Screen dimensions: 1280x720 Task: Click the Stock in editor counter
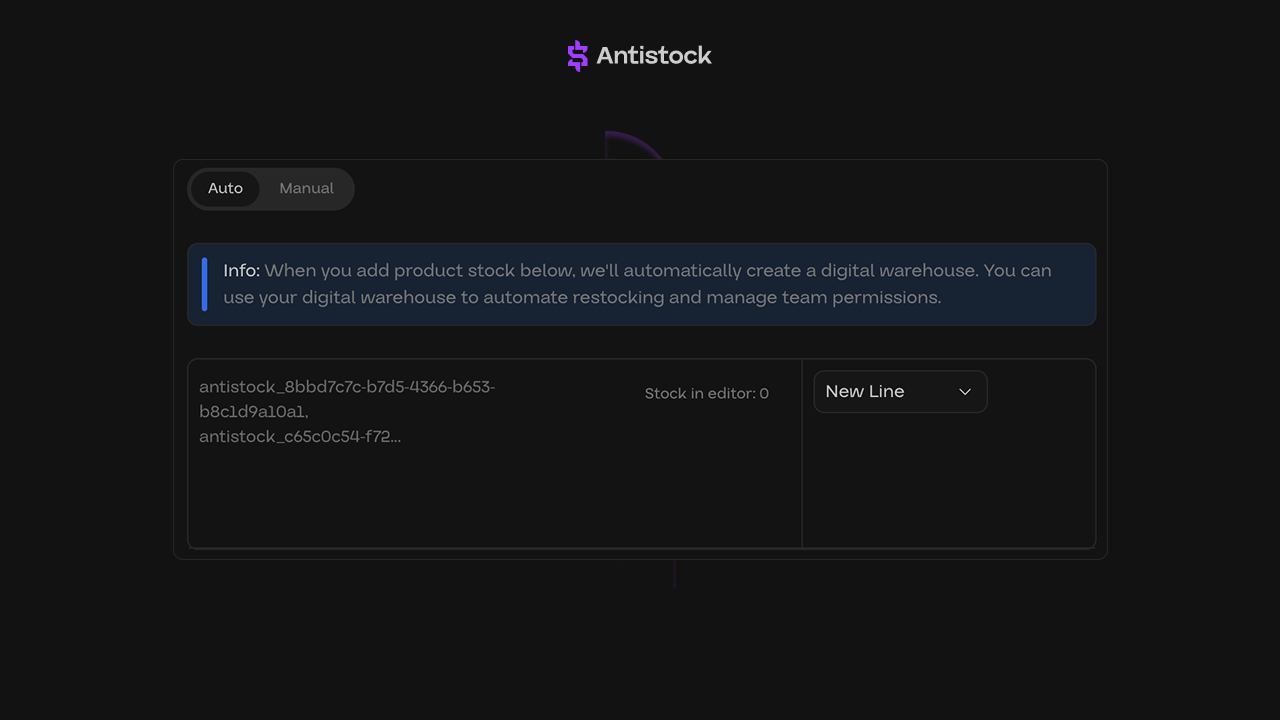coord(707,393)
